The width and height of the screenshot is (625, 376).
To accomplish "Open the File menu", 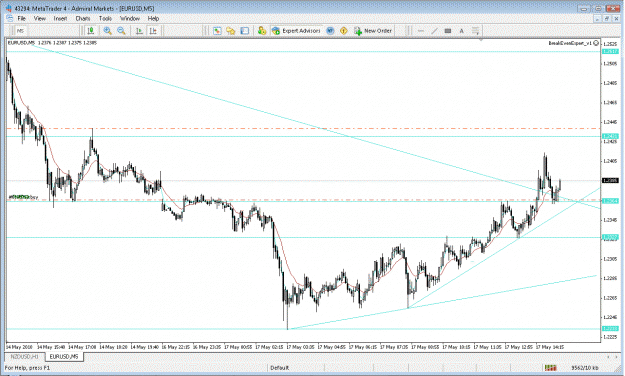I will pos(22,18).
